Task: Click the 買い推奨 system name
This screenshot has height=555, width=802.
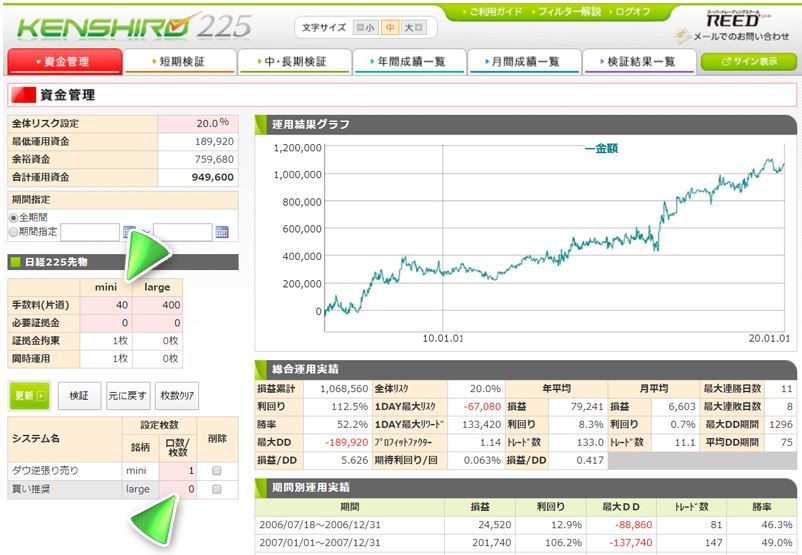Action: click(x=31, y=490)
